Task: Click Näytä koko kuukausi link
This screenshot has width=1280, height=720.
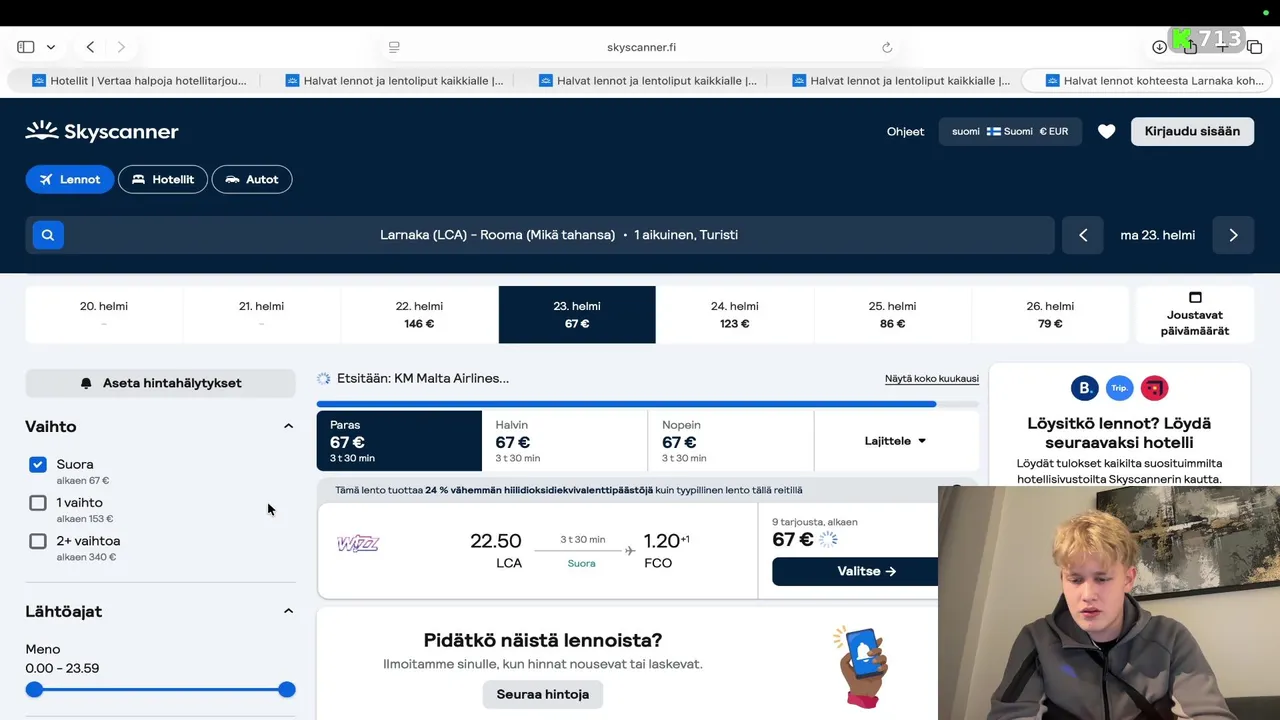Action: (932, 379)
